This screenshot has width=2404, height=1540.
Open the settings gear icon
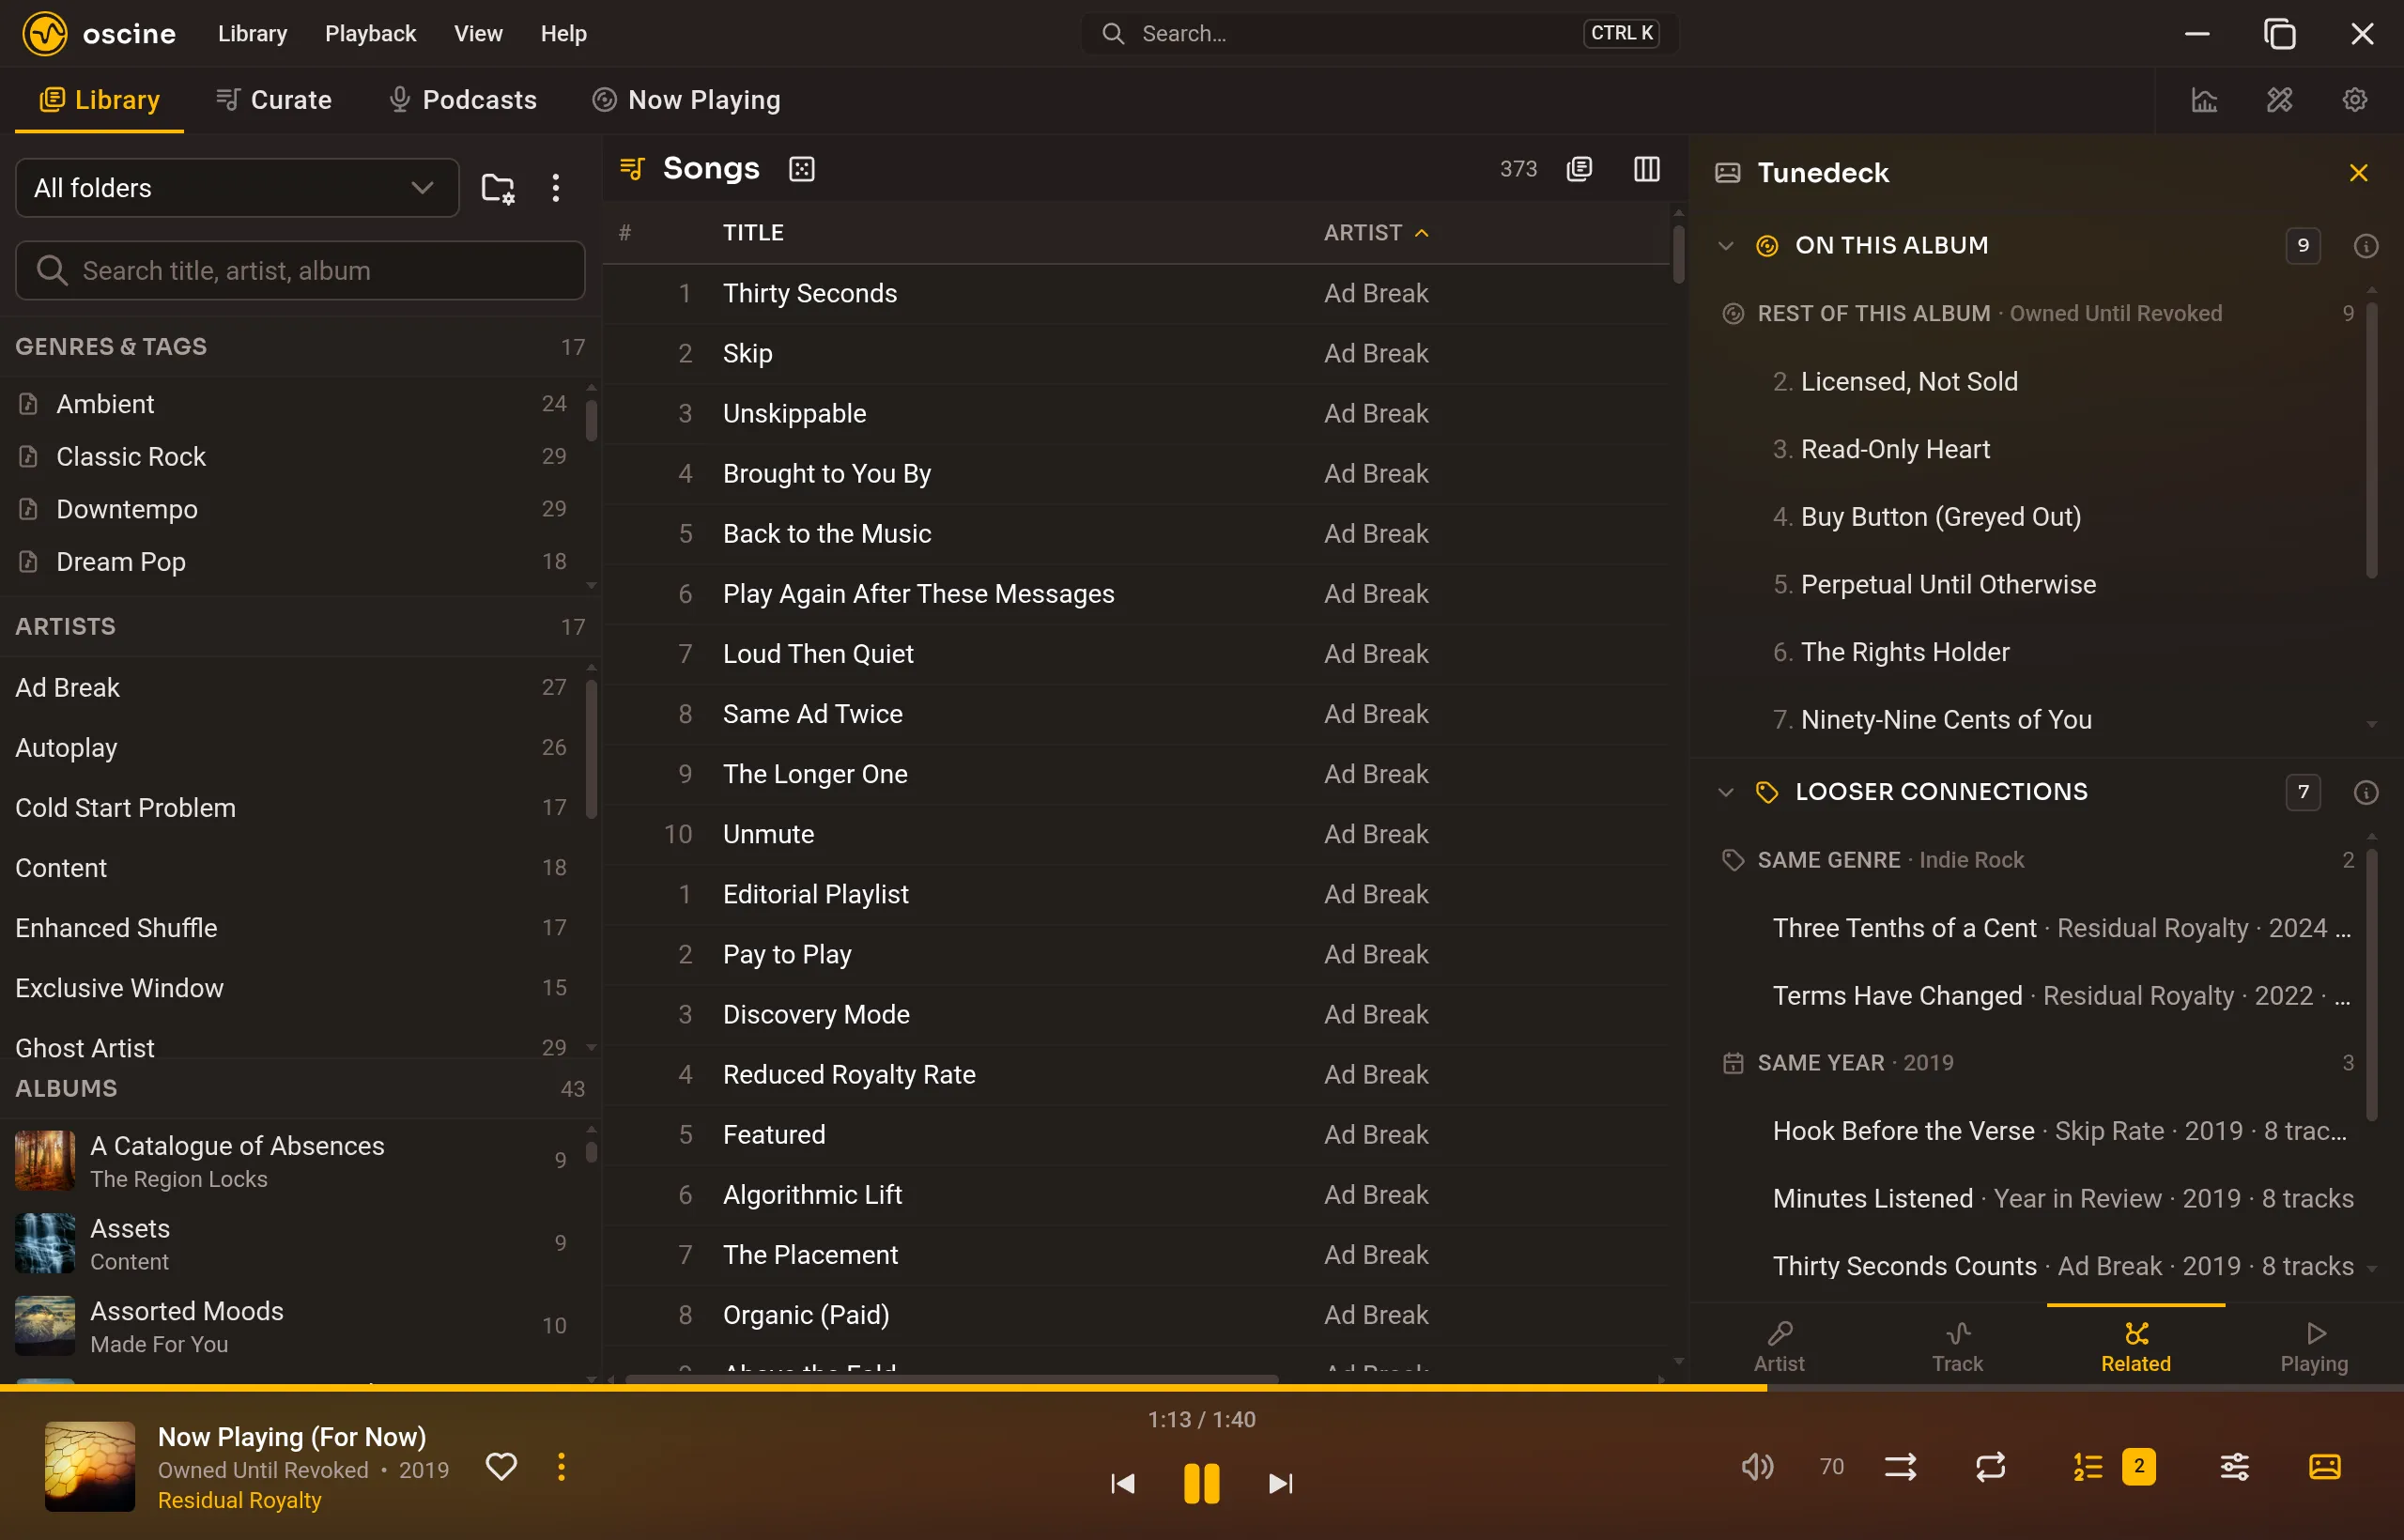[x=2354, y=100]
